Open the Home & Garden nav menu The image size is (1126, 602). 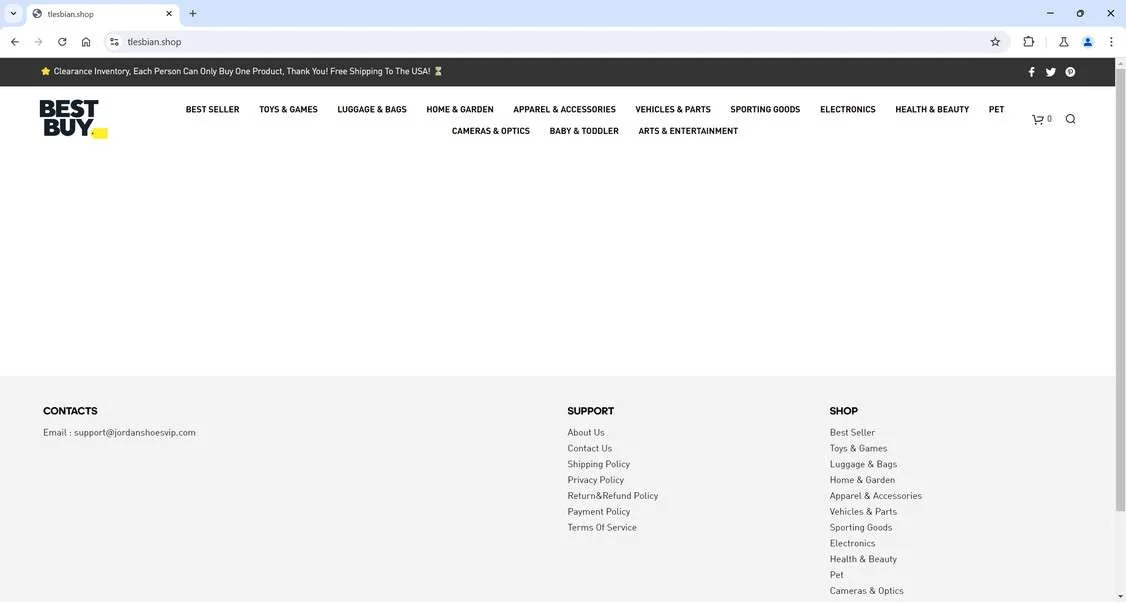[x=460, y=109]
